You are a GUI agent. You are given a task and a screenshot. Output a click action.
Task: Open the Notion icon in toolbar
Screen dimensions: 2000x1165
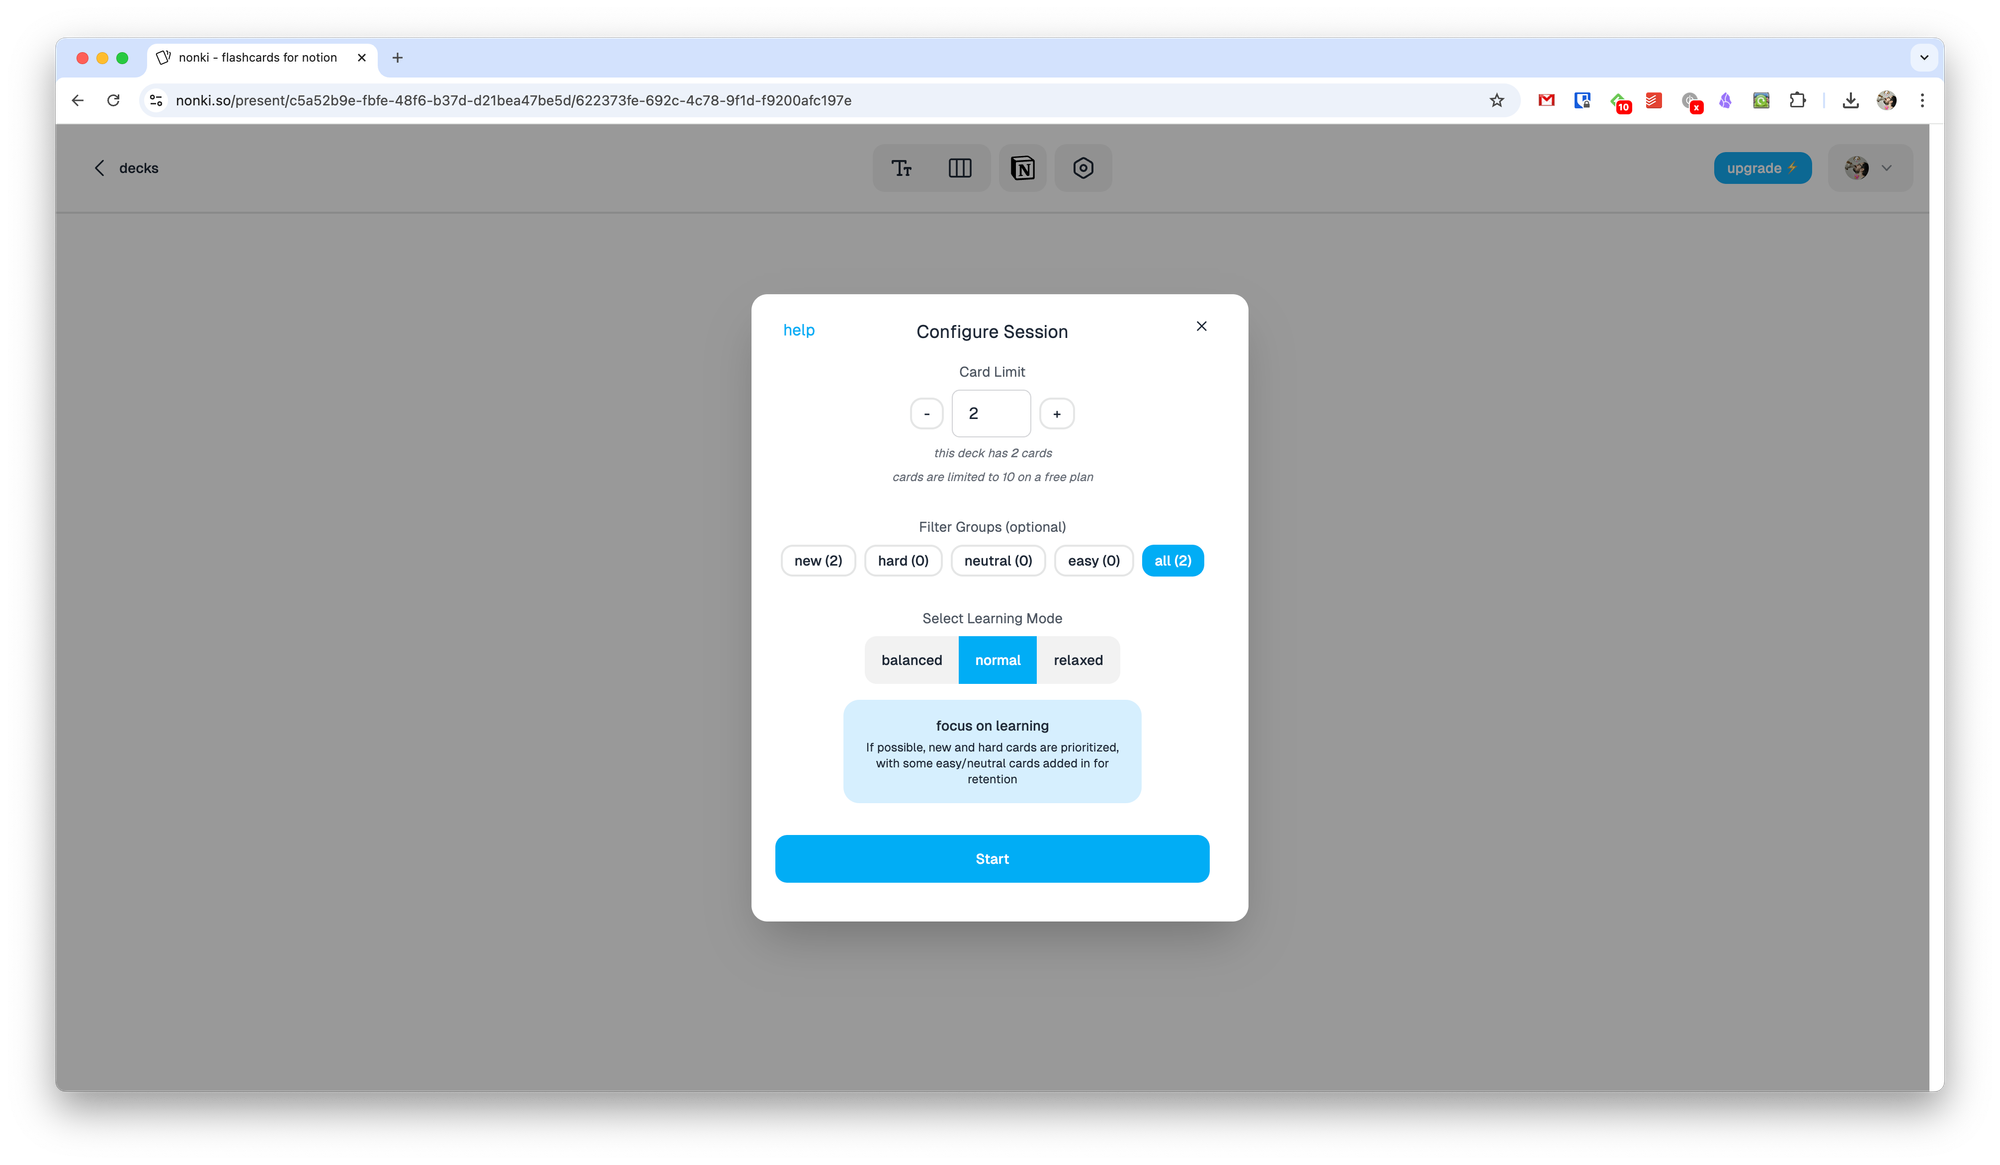1022,168
